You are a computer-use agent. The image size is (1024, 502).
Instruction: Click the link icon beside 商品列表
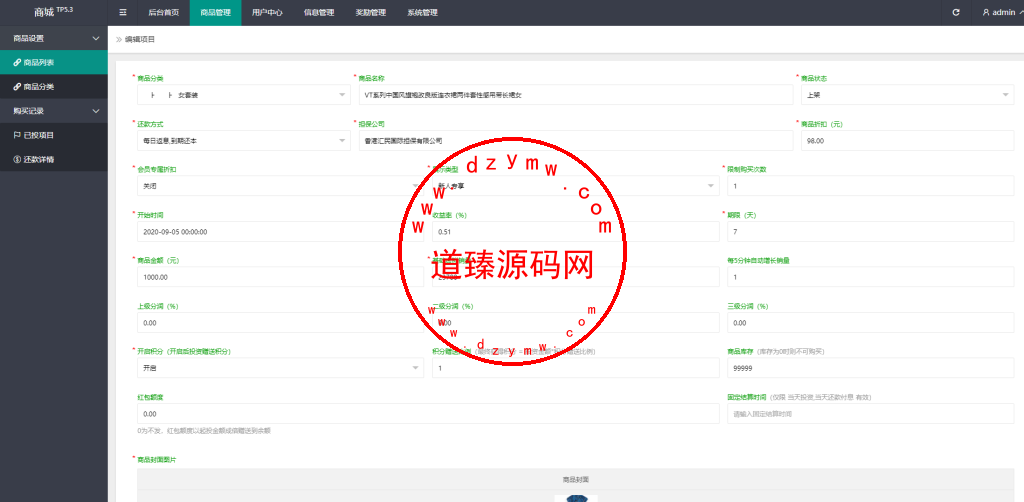click(17, 63)
